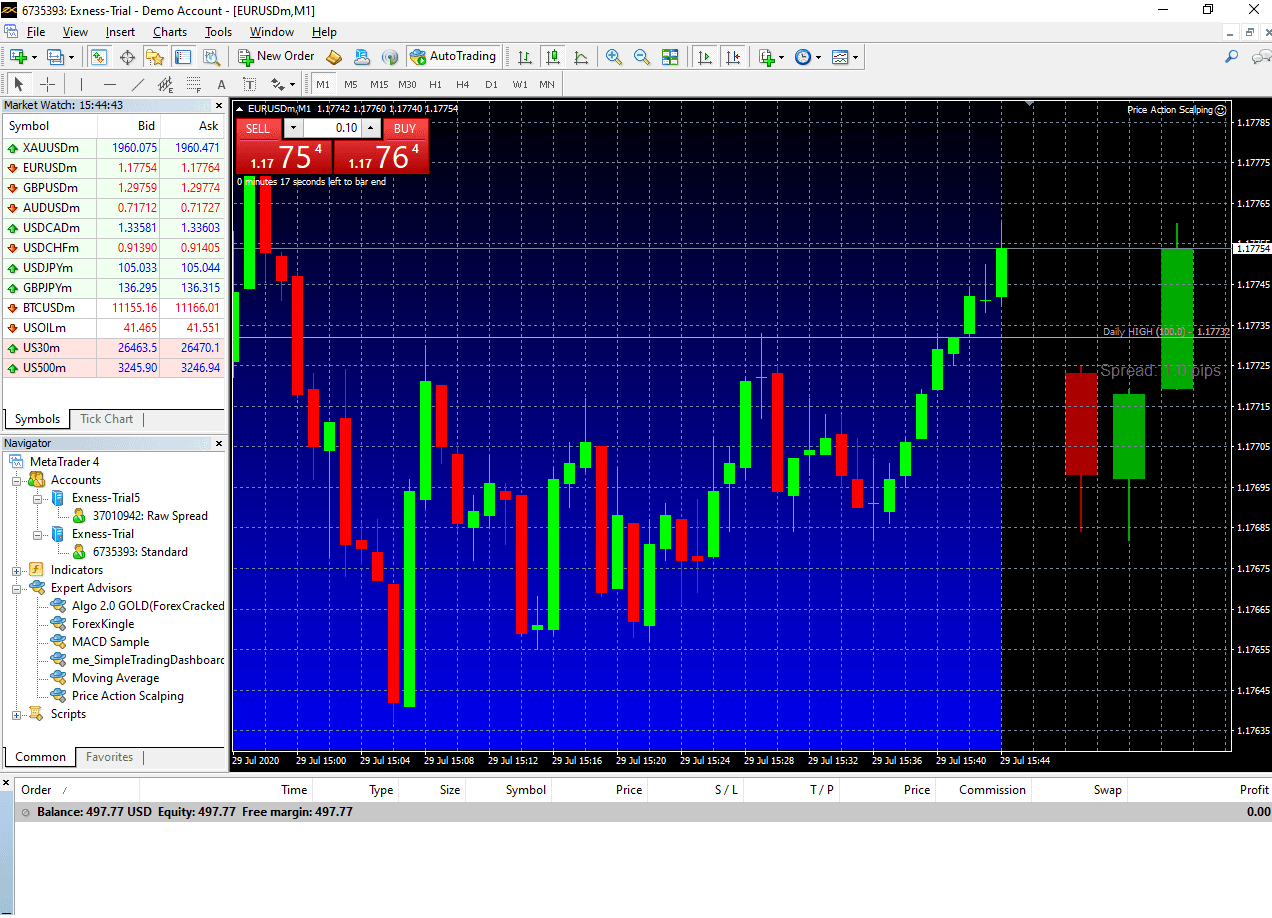Image resolution: width=1272 pixels, height=918 pixels.
Task: Switch chart to candlestick display
Action: coord(552,57)
